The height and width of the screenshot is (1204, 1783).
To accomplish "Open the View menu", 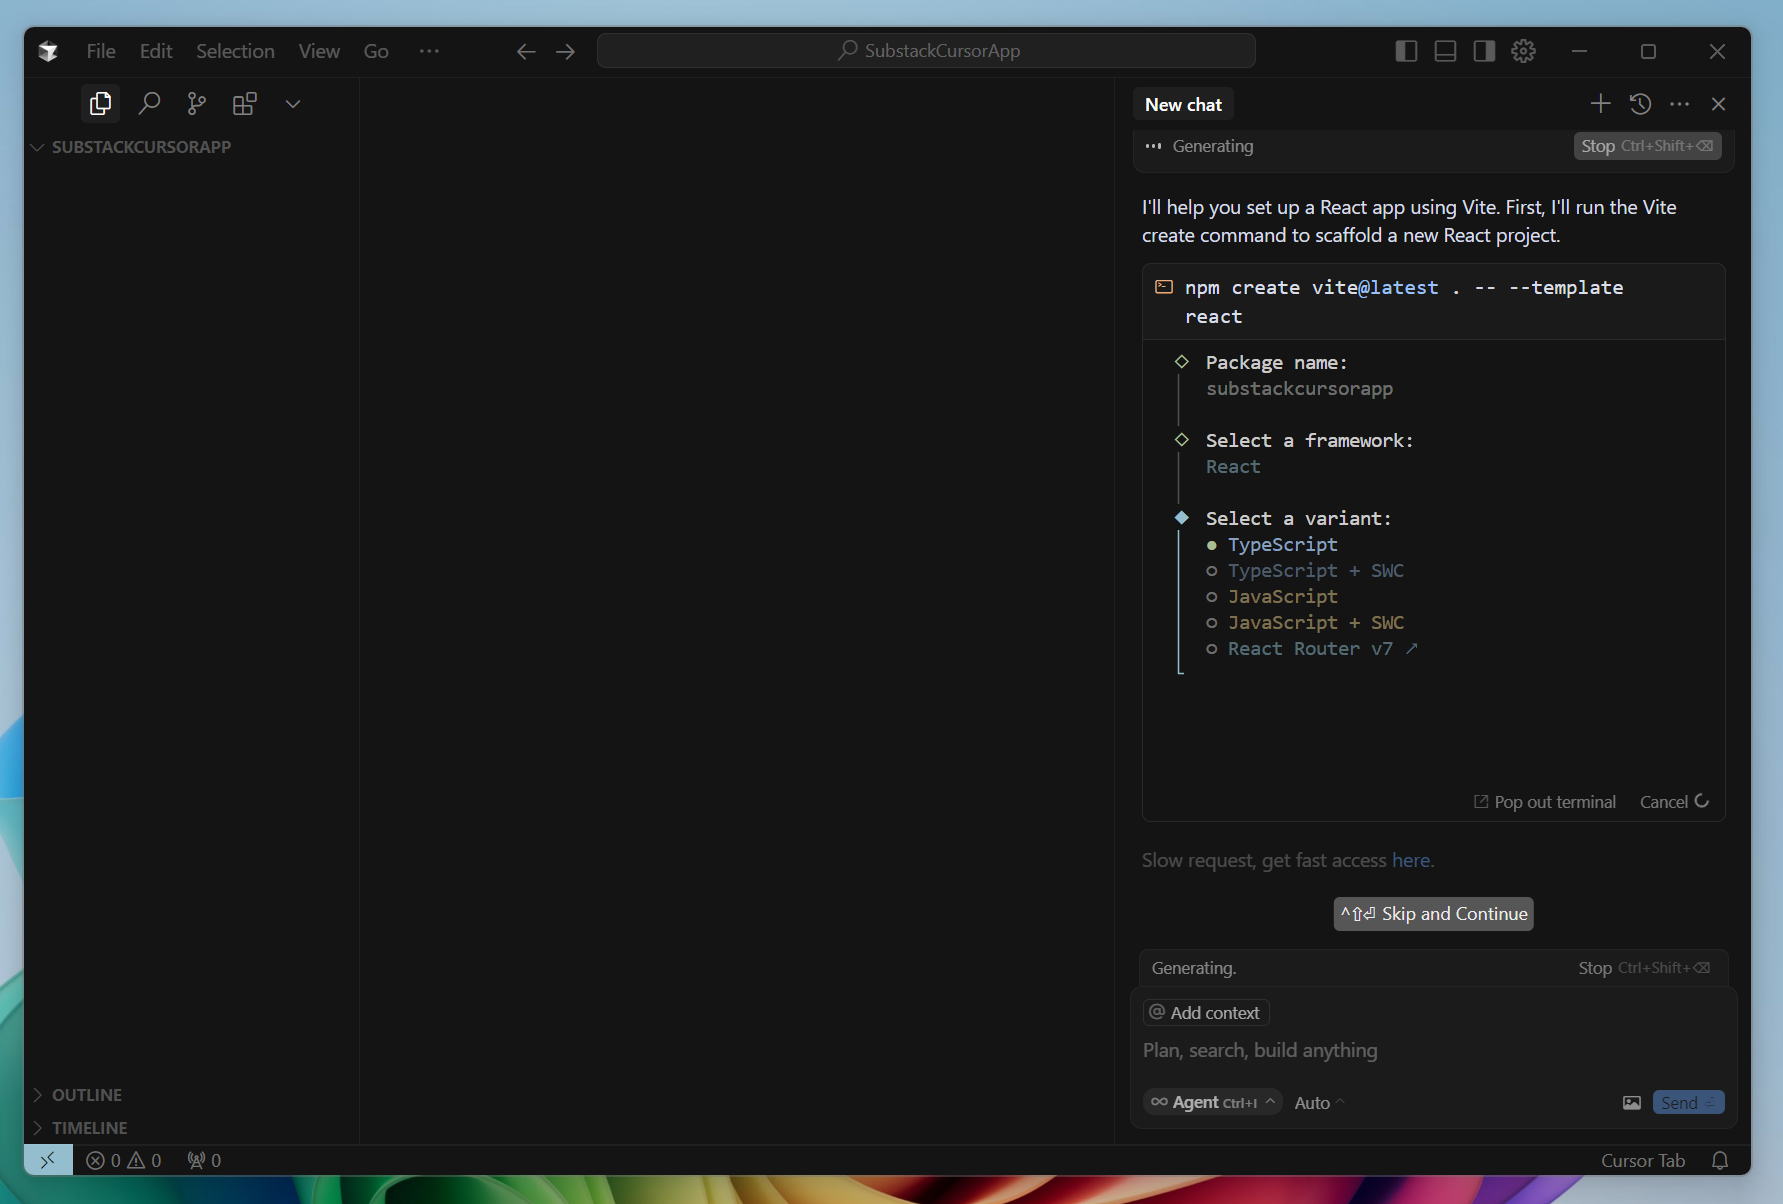I will (x=319, y=51).
